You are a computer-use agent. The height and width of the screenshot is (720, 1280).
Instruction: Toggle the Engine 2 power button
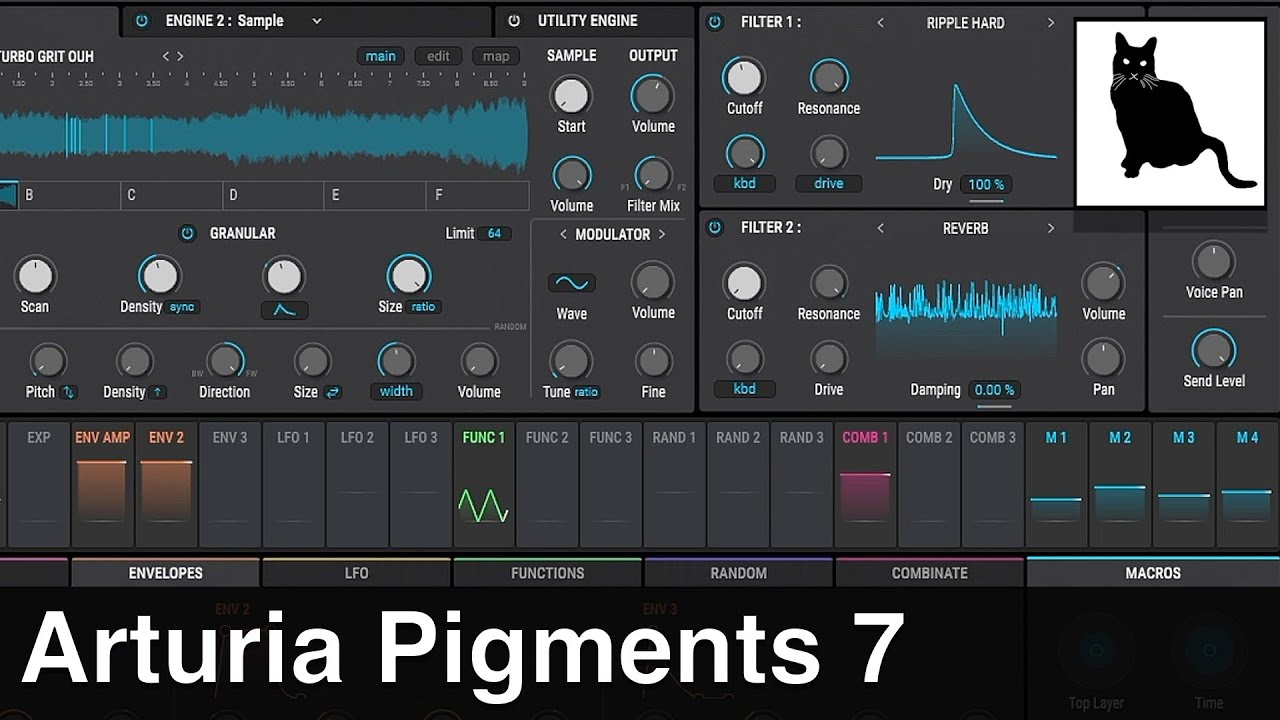[x=141, y=21]
